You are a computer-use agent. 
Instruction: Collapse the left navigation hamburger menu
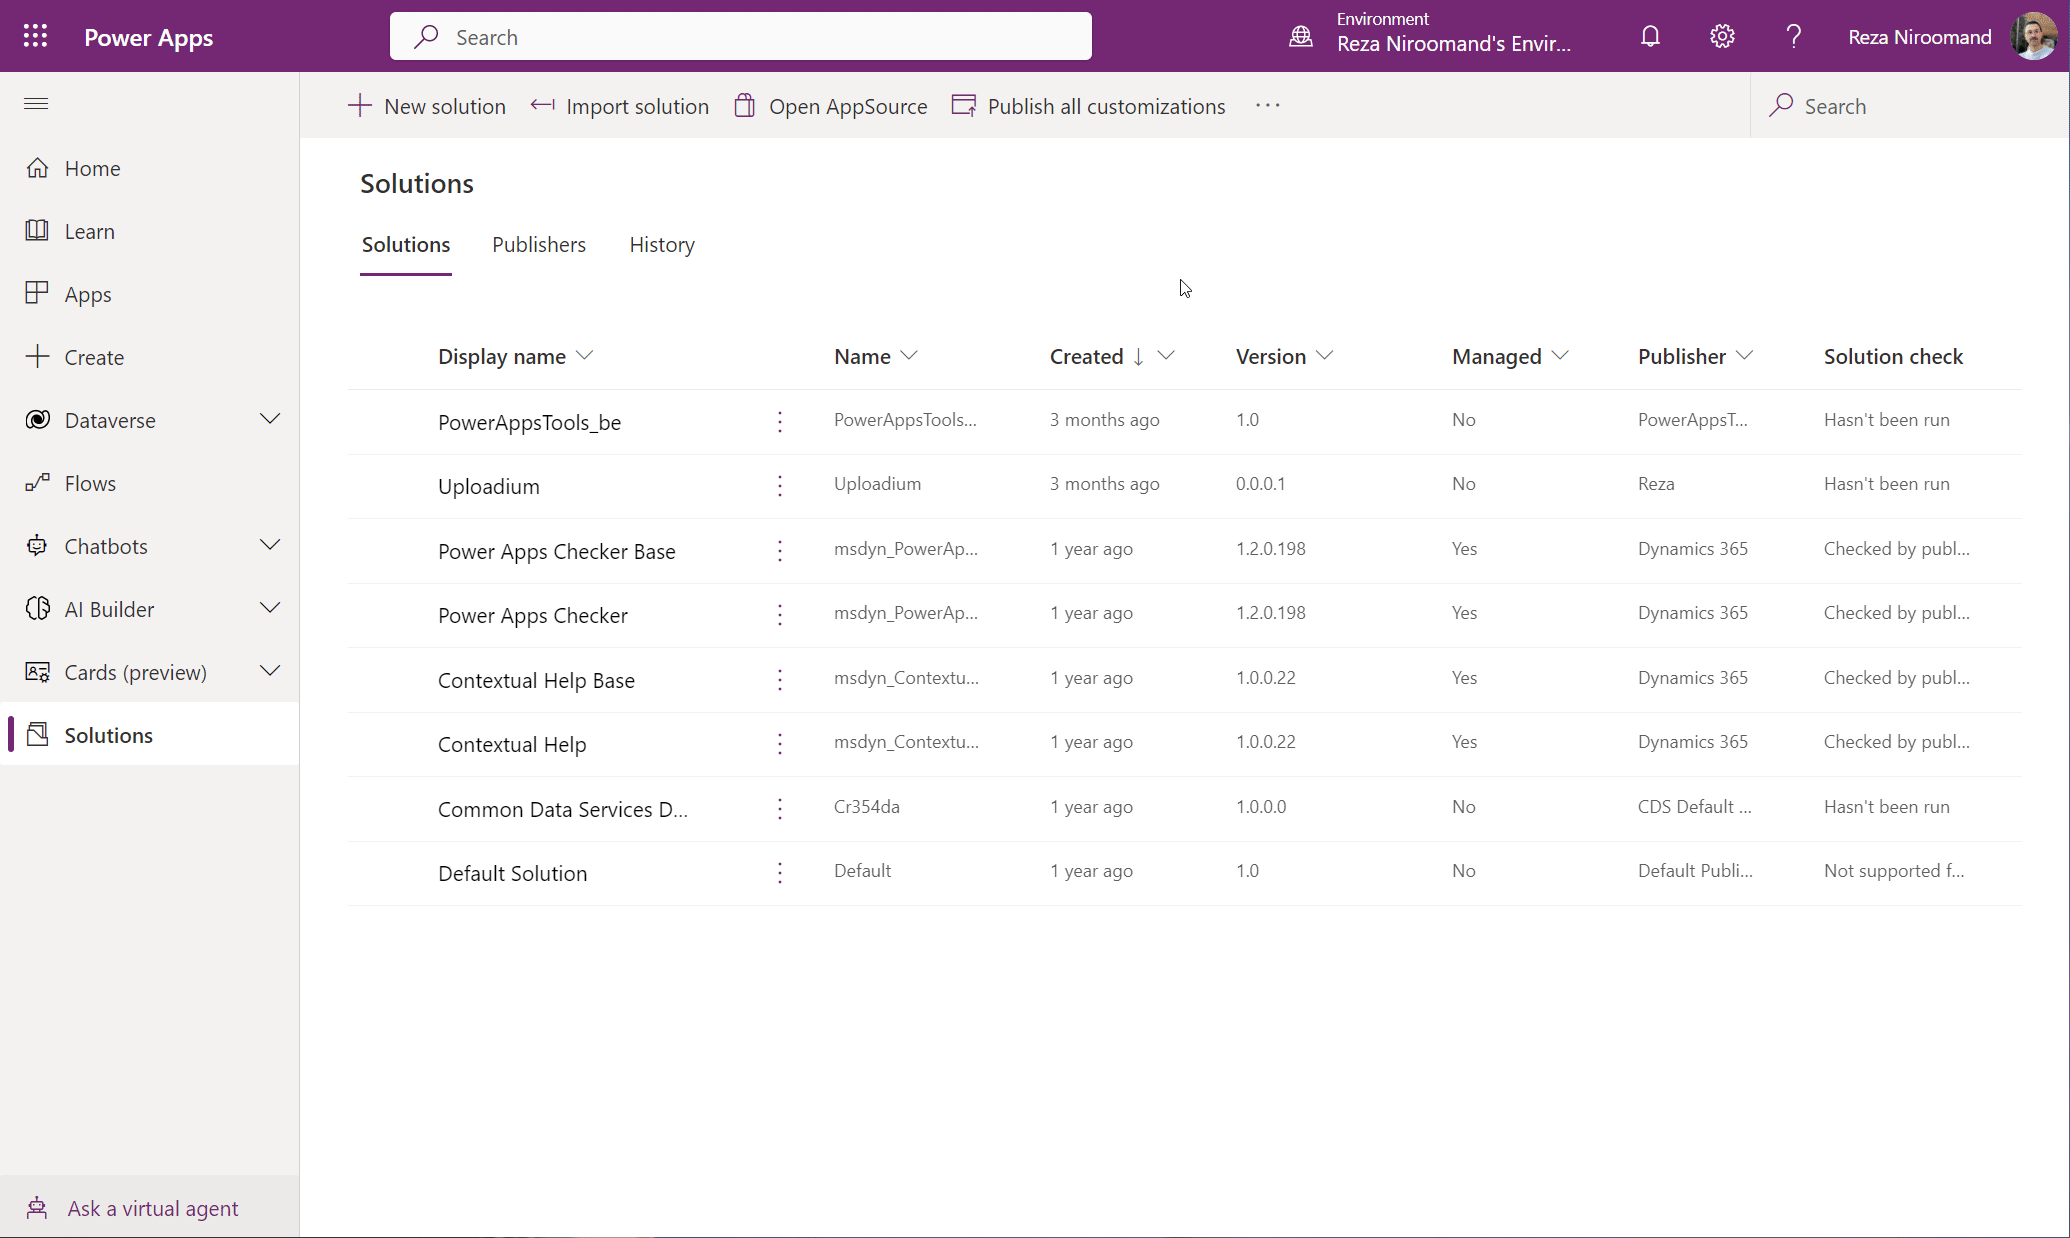click(36, 104)
